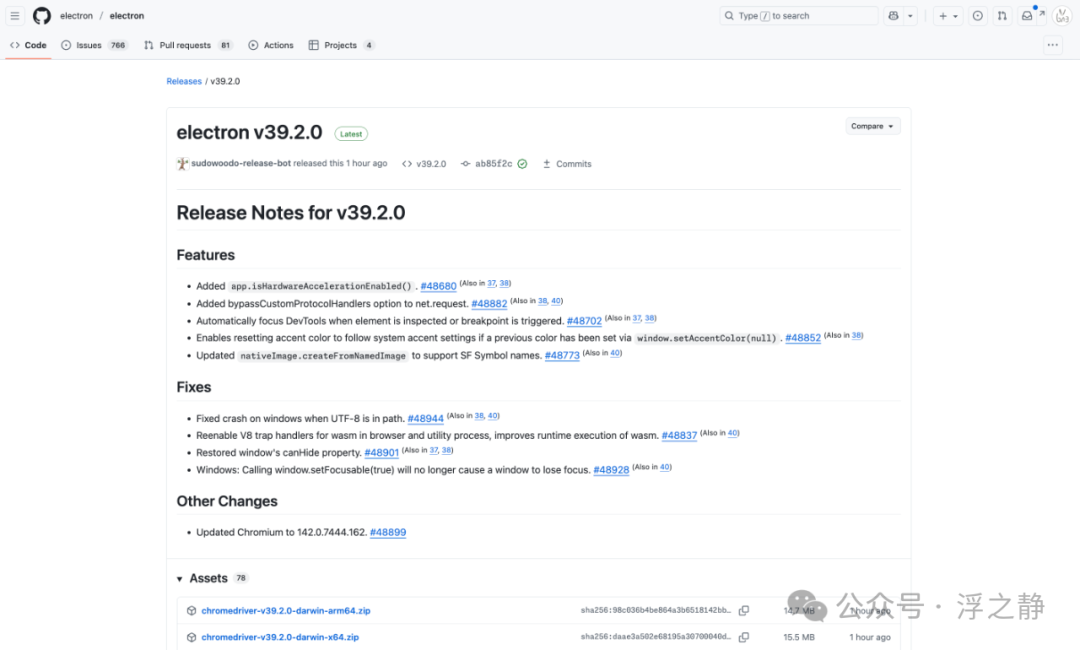
Task: Open Chromium update pull request #48899
Action: 388,532
